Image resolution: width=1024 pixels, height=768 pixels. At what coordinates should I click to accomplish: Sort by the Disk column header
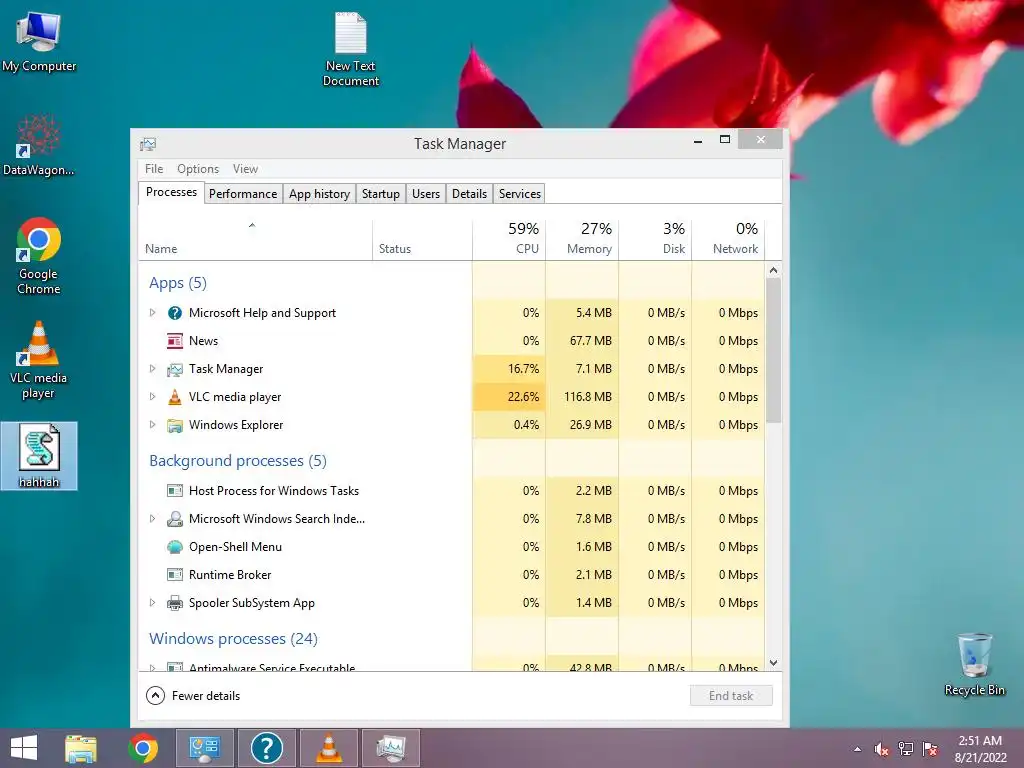pos(655,240)
